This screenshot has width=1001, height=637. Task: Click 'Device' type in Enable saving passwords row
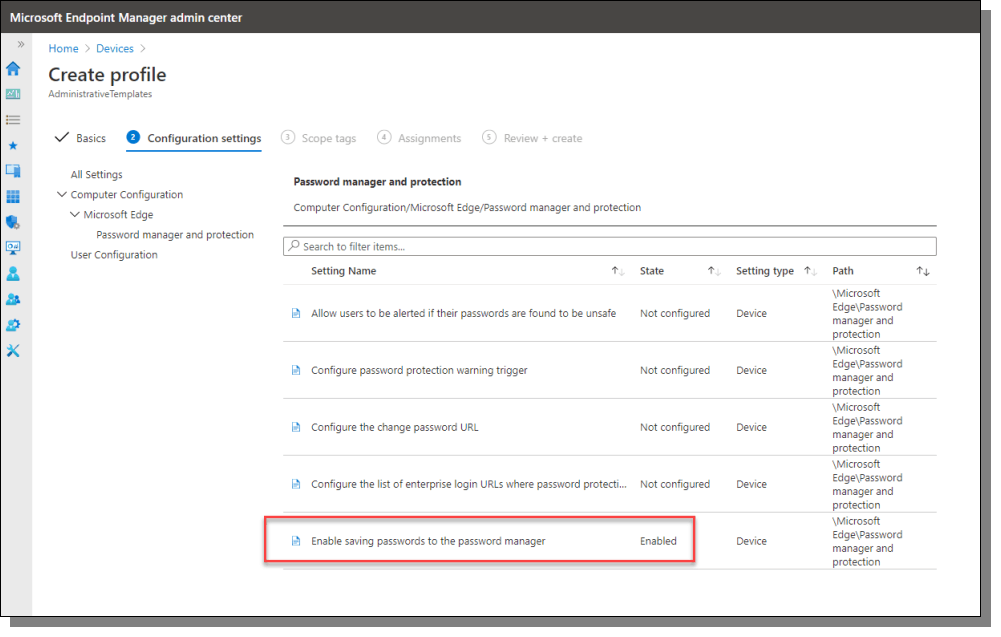tap(751, 541)
